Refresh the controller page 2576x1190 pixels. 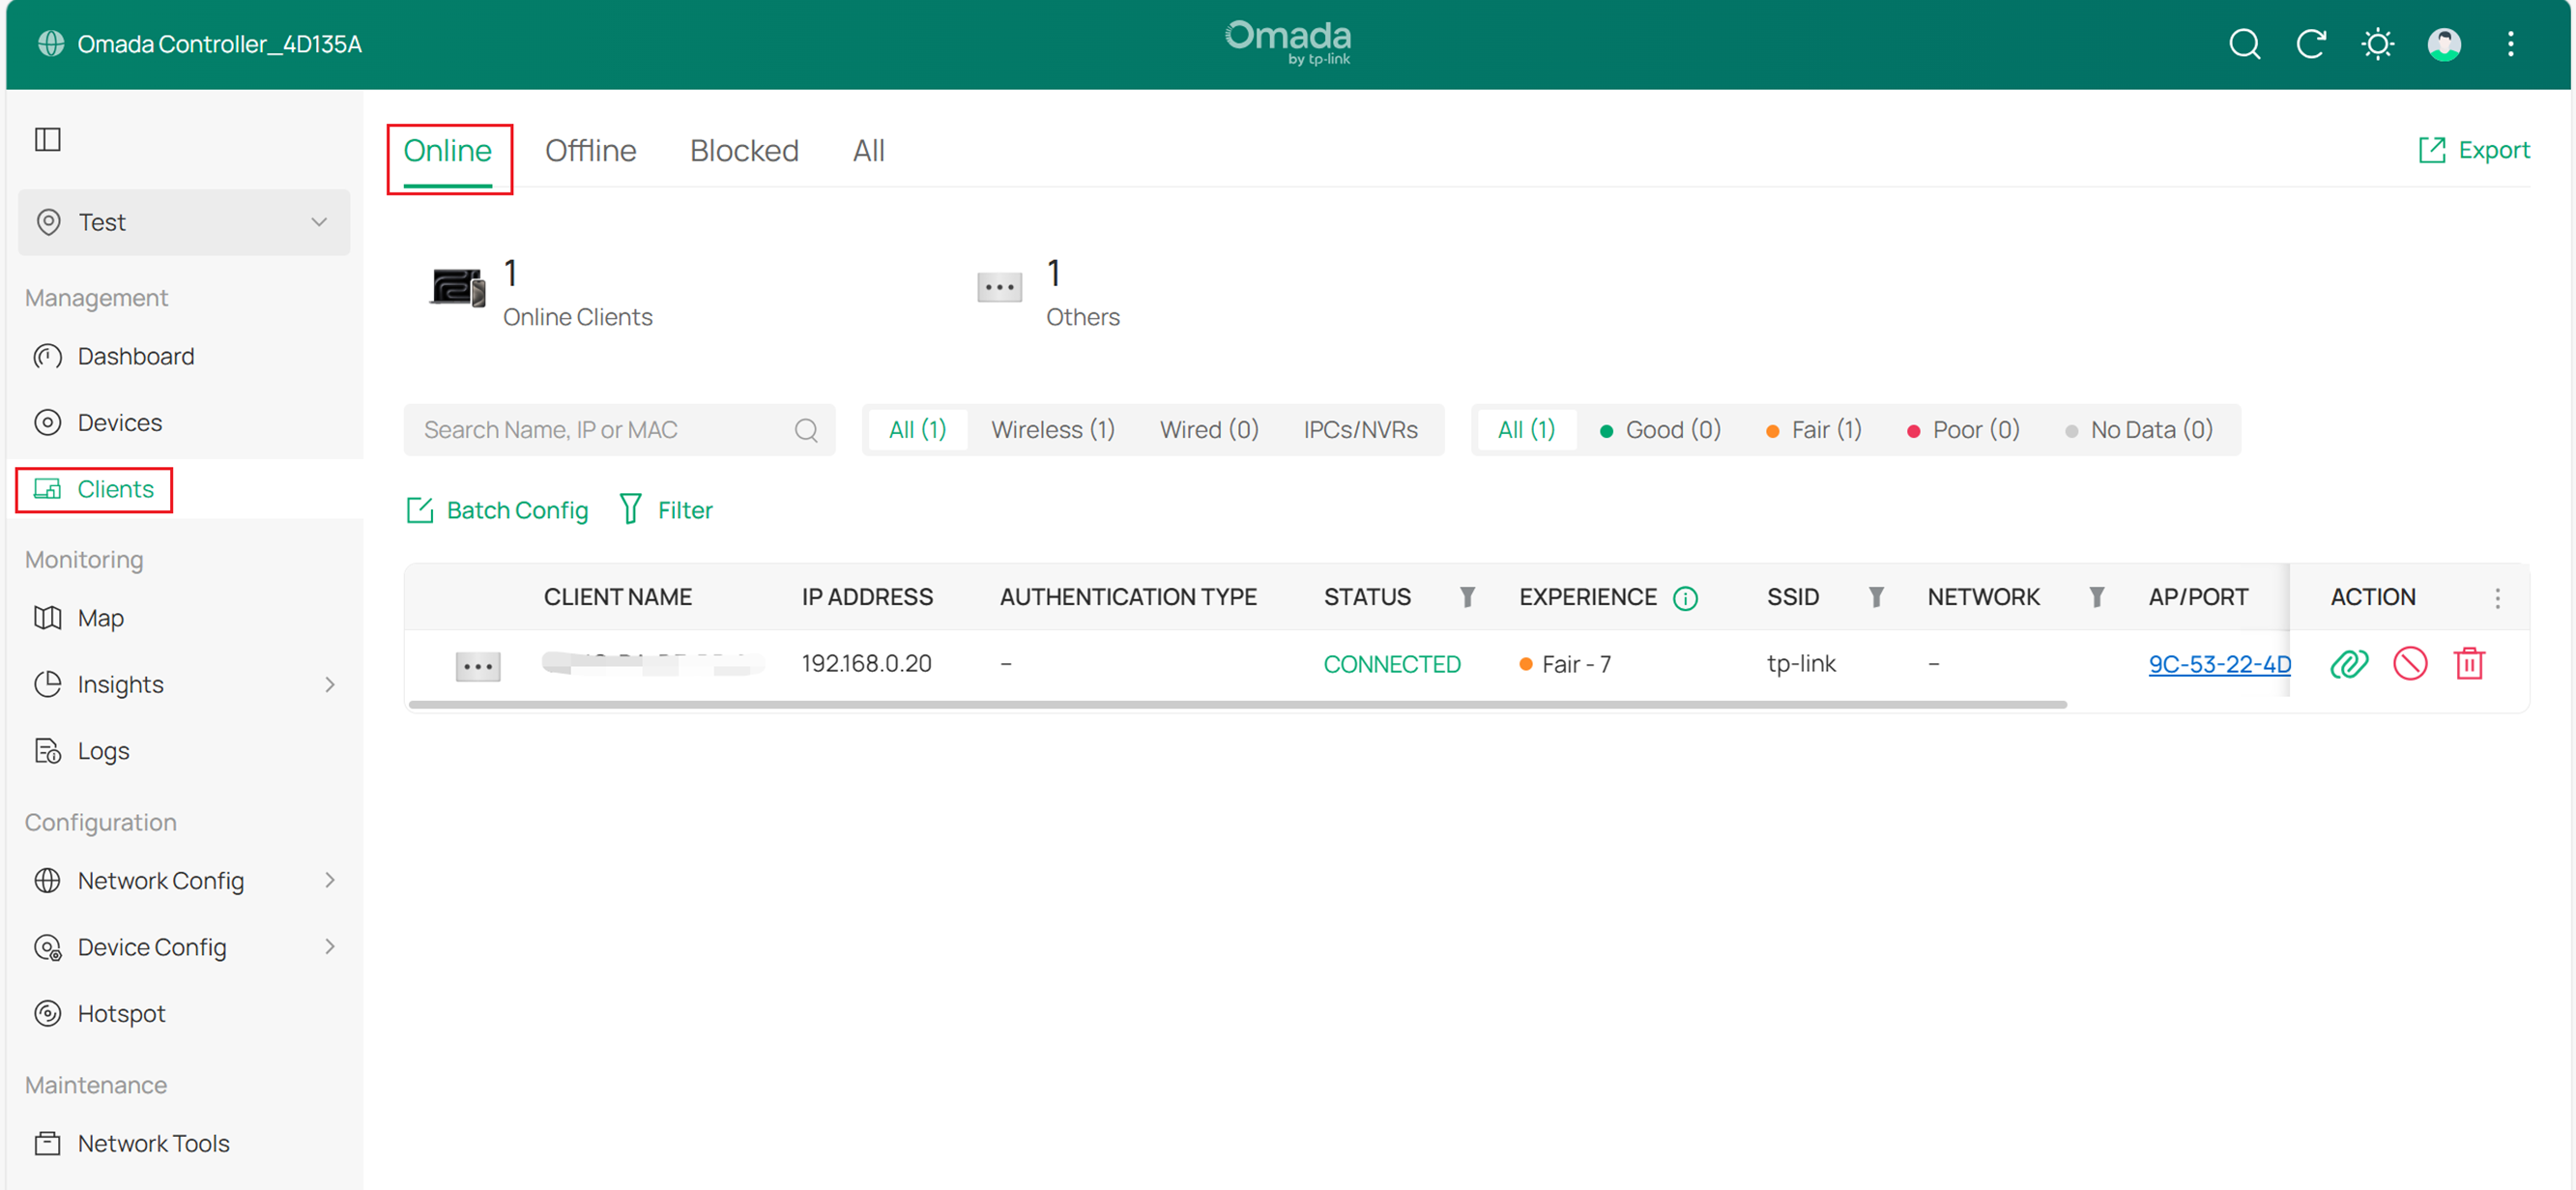[x=2311, y=44]
